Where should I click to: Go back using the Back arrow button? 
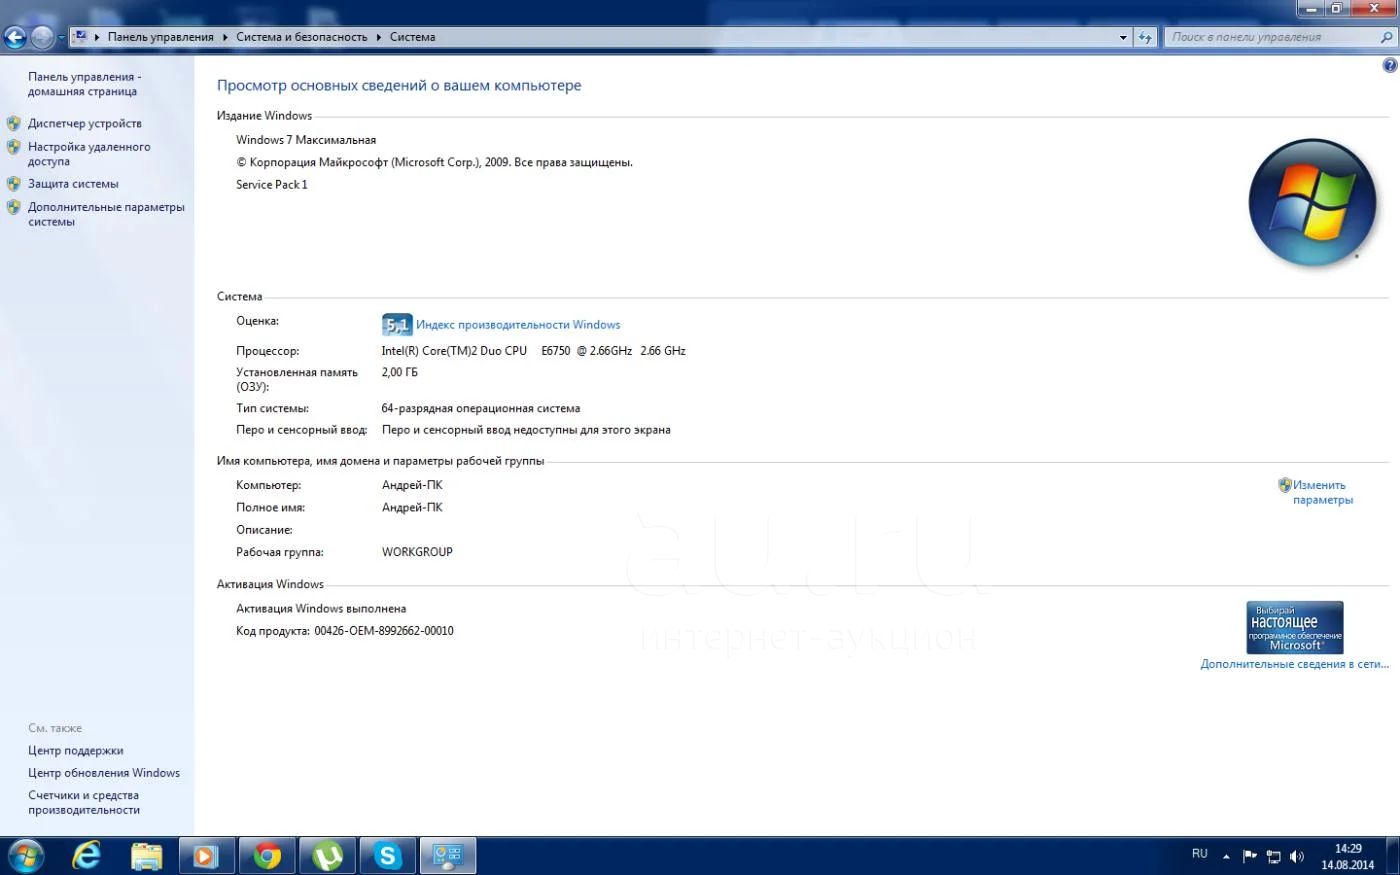click(14, 38)
